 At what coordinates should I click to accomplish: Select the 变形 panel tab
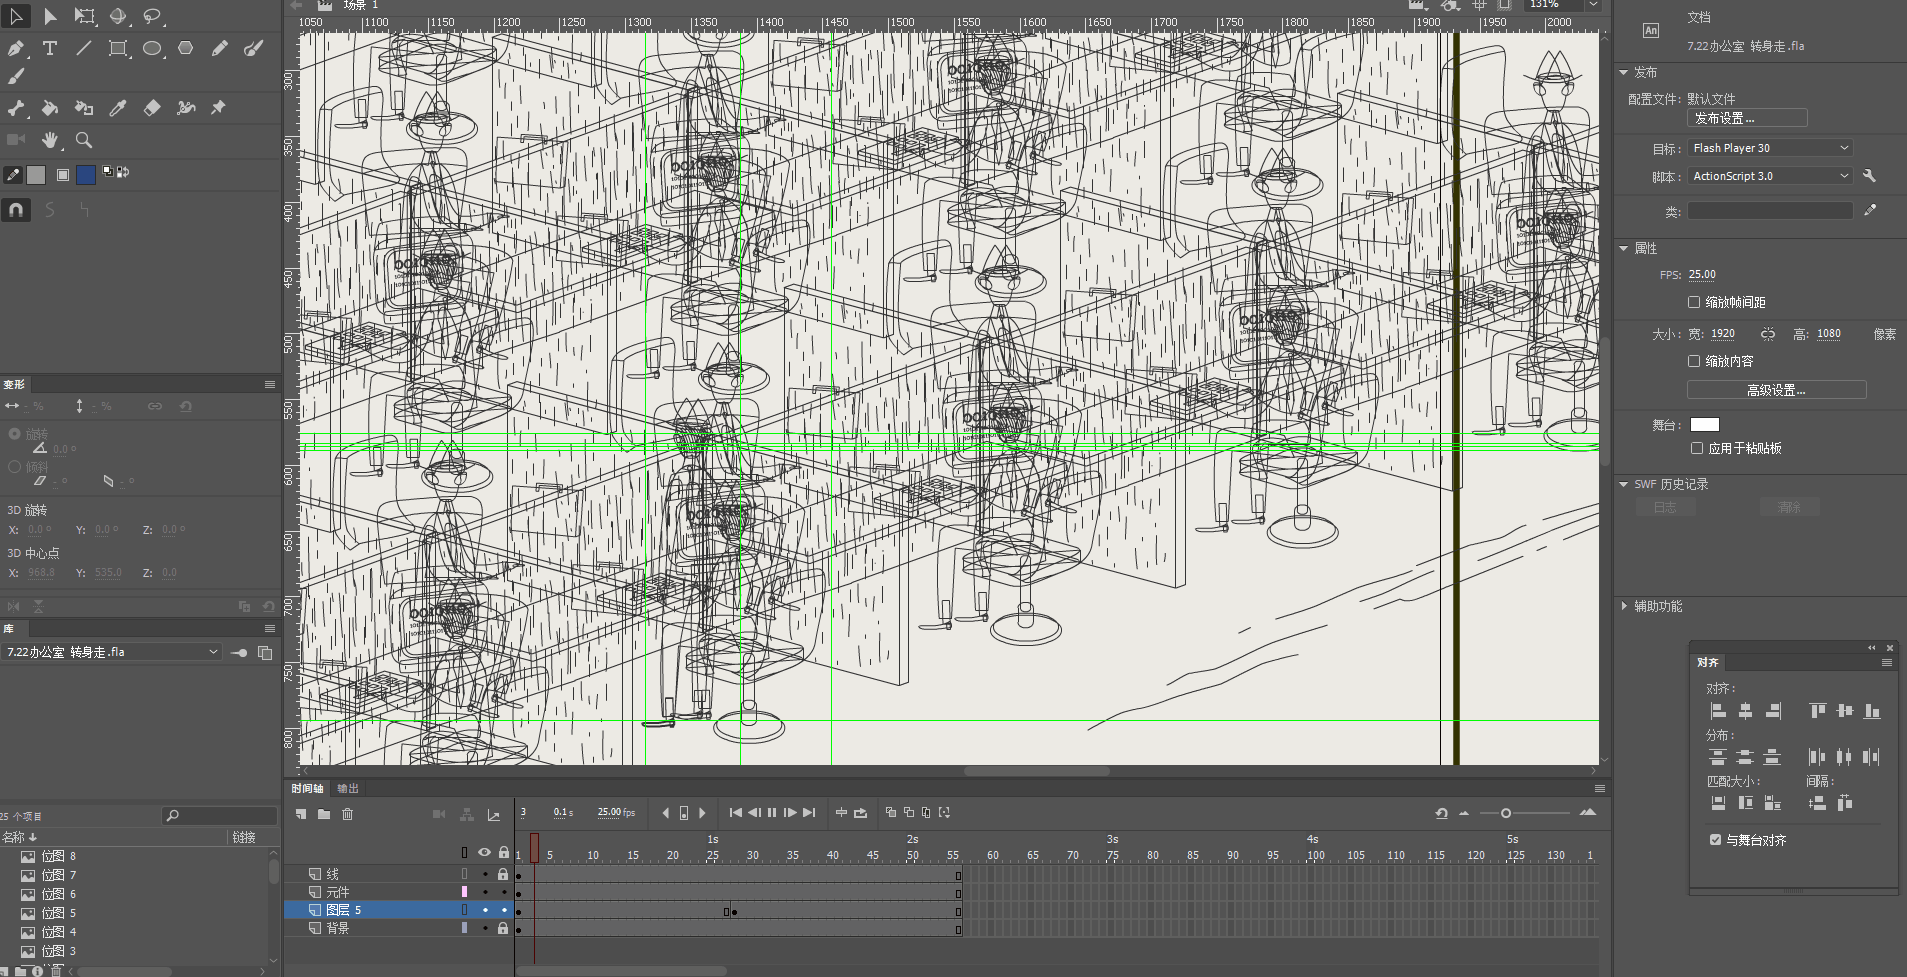[x=14, y=384]
